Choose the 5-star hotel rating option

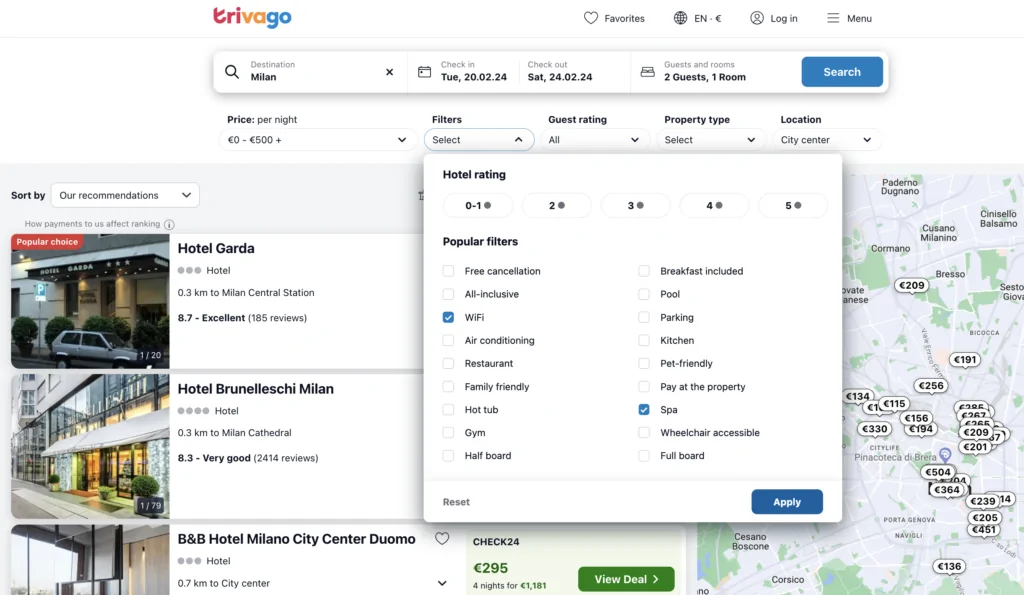pos(792,206)
